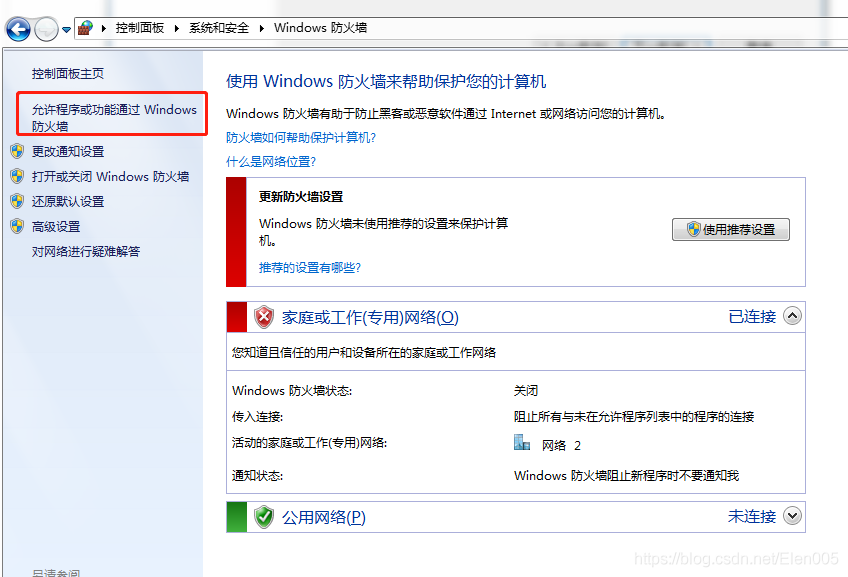The width and height of the screenshot is (848, 577).
Task: Click 网络 2 network name
Action: pyautogui.click(x=561, y=445)
